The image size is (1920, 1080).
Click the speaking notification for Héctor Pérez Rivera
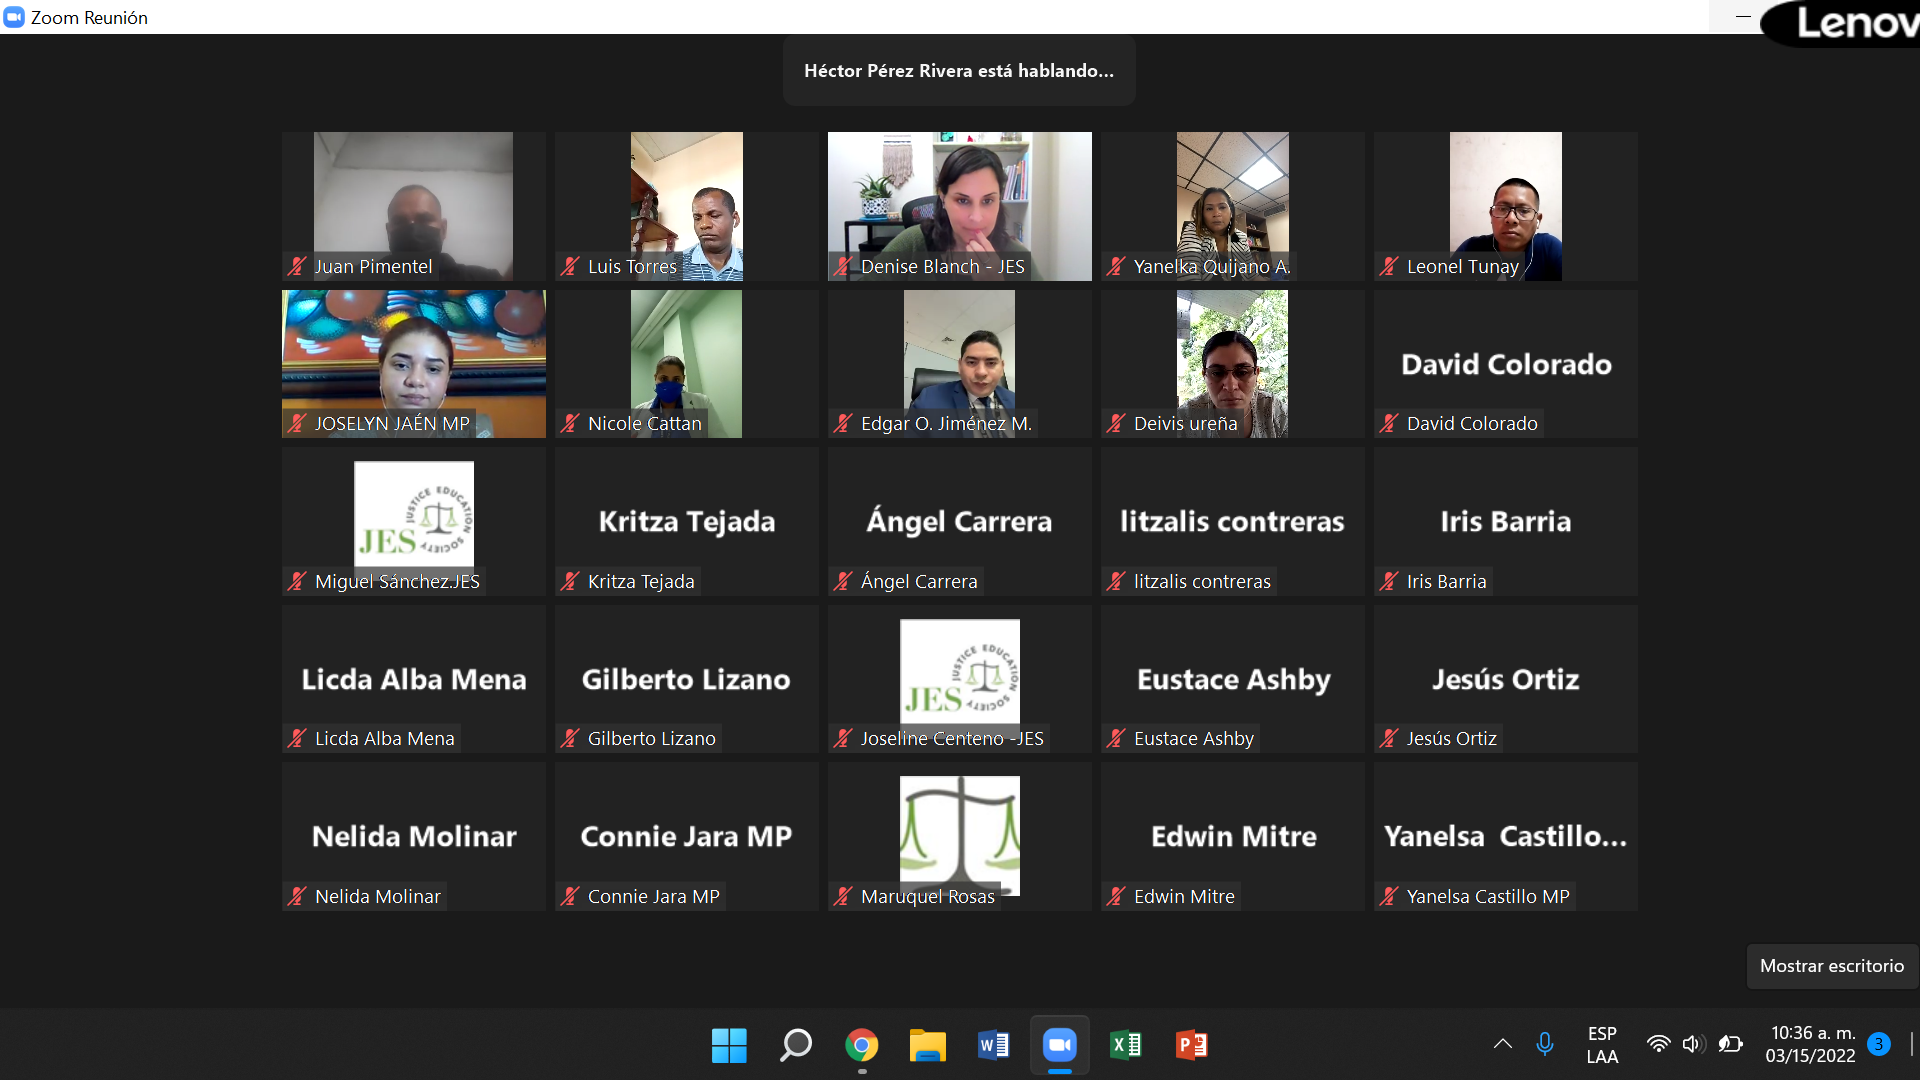tap(959, 71)
